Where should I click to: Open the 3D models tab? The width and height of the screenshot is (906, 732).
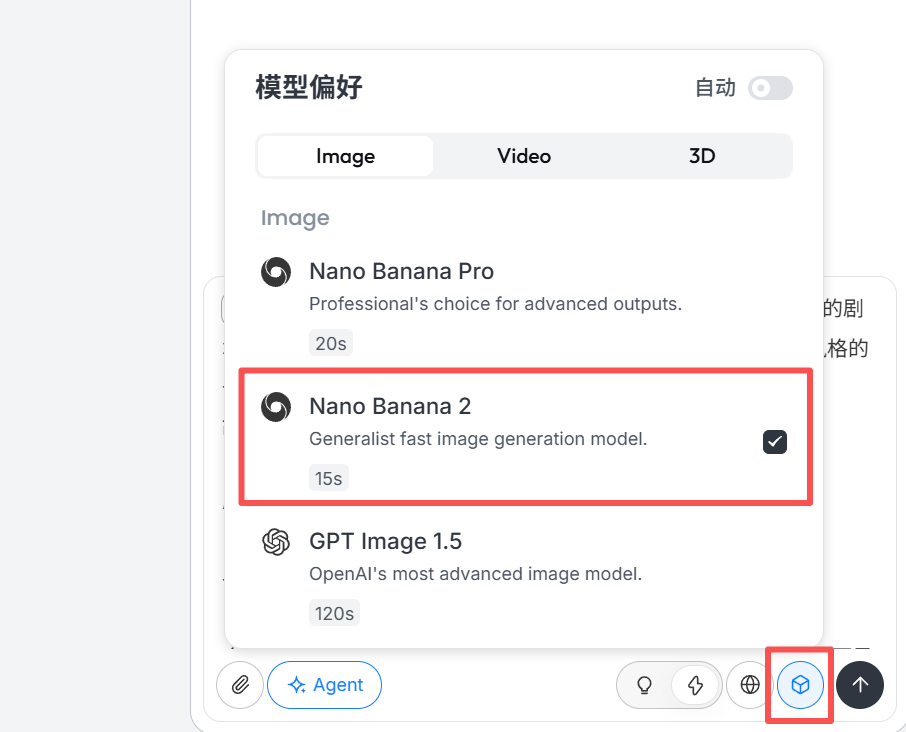[702, 156]
